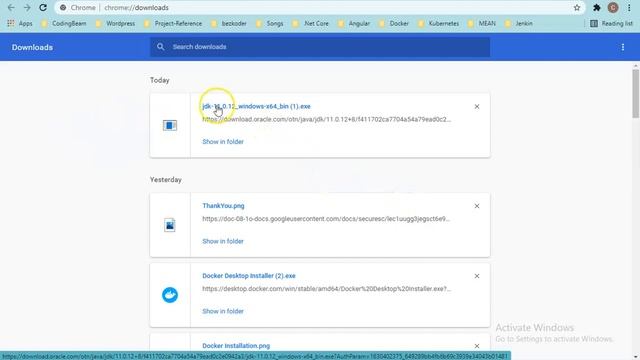
Task: Click the desktop.docker.com download URL
Action: tap(327, 289)
